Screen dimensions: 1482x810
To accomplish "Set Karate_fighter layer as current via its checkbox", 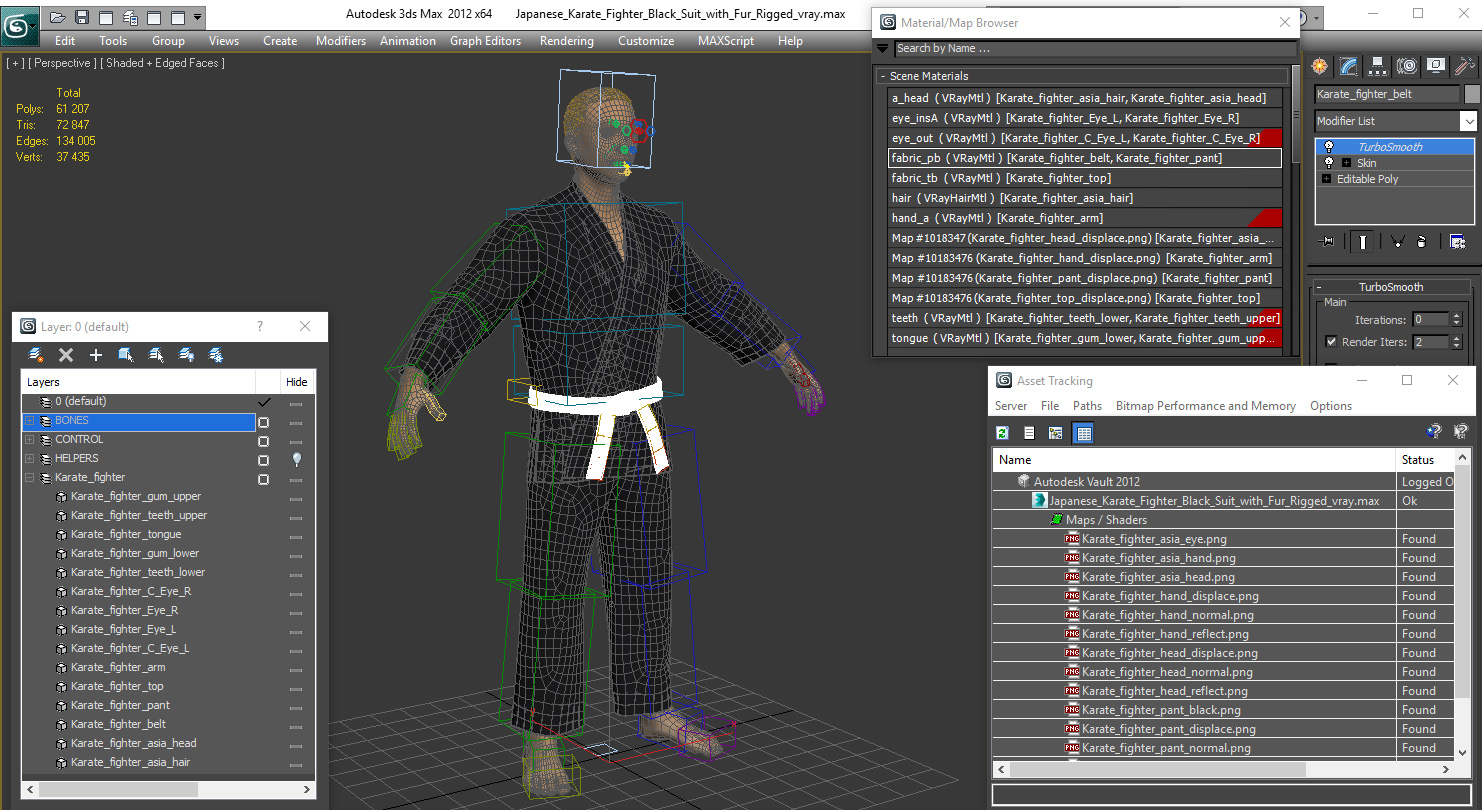I will (x=264, y=479).
